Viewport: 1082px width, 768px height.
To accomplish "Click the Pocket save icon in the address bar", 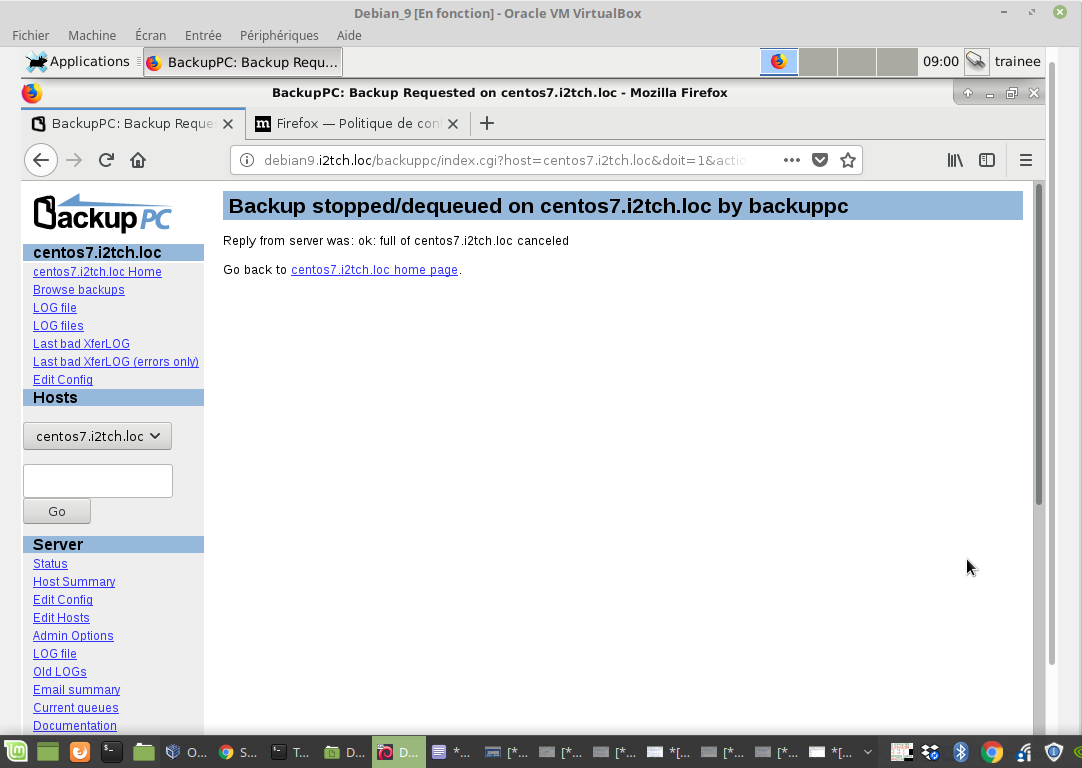I will coord(820,160).
